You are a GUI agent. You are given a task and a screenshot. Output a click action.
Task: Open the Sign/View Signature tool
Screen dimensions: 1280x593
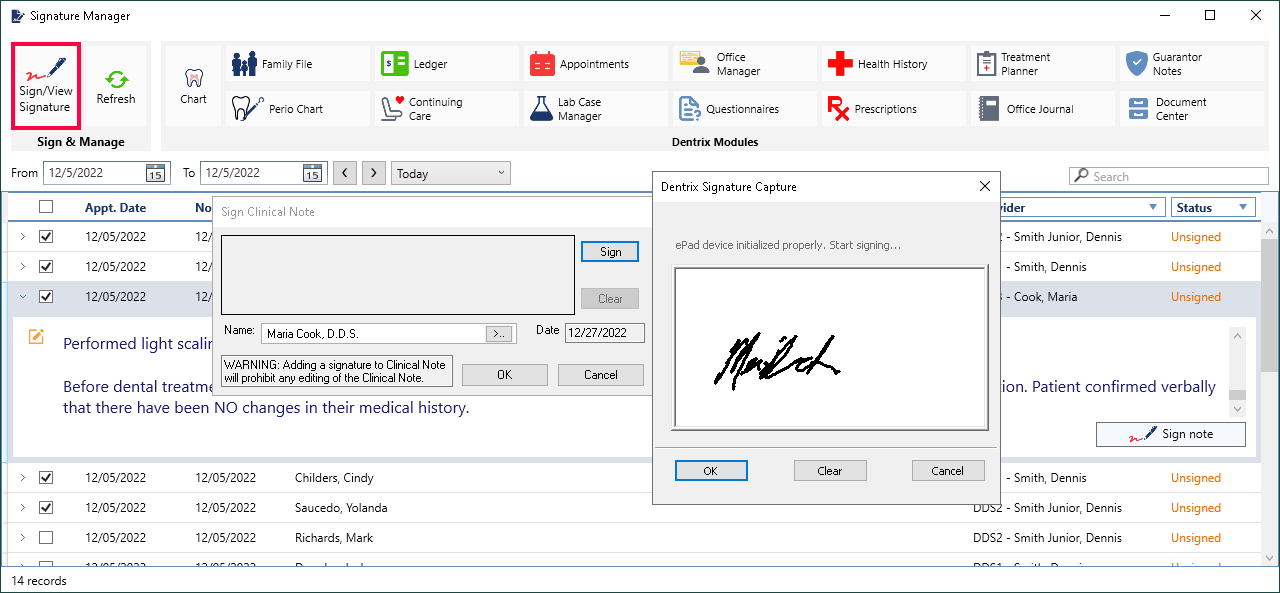pyautogui.click(x=45, y=85)
